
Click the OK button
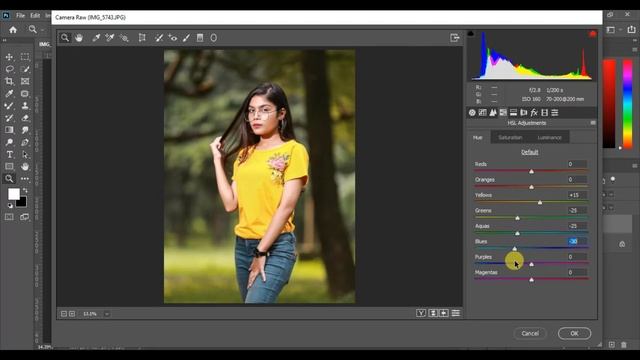click(574, 333)
